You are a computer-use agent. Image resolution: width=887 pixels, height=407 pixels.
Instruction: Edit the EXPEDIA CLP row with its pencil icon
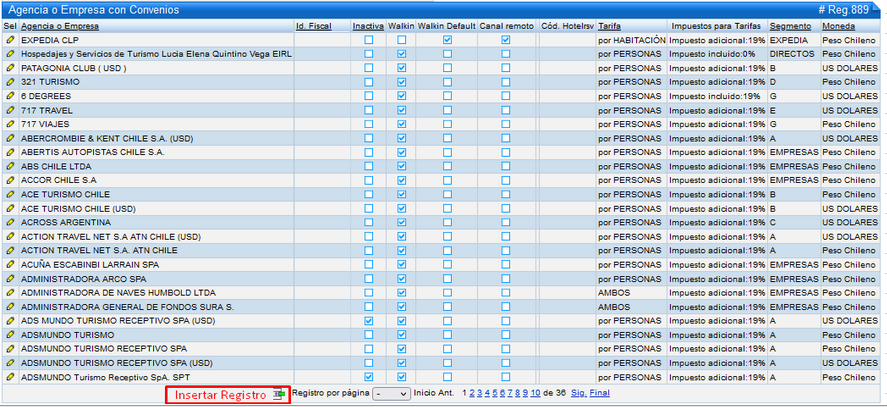10,40
